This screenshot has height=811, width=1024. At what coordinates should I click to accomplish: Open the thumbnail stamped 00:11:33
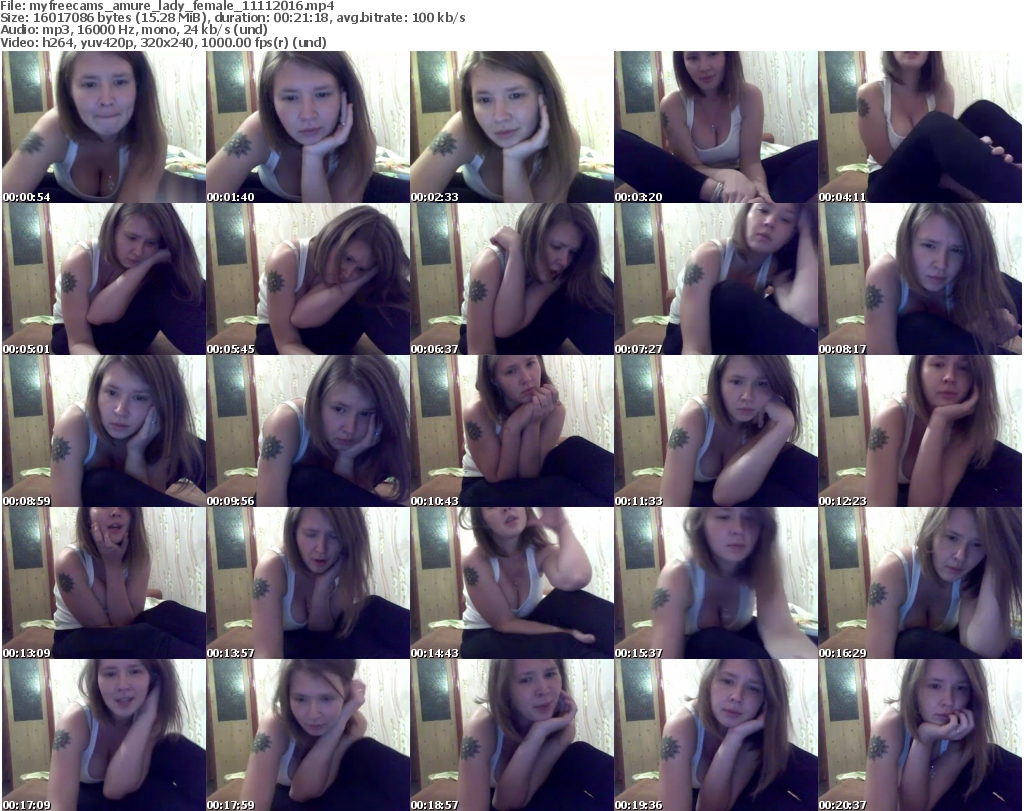pyautogui.click(x=715, y=431)
